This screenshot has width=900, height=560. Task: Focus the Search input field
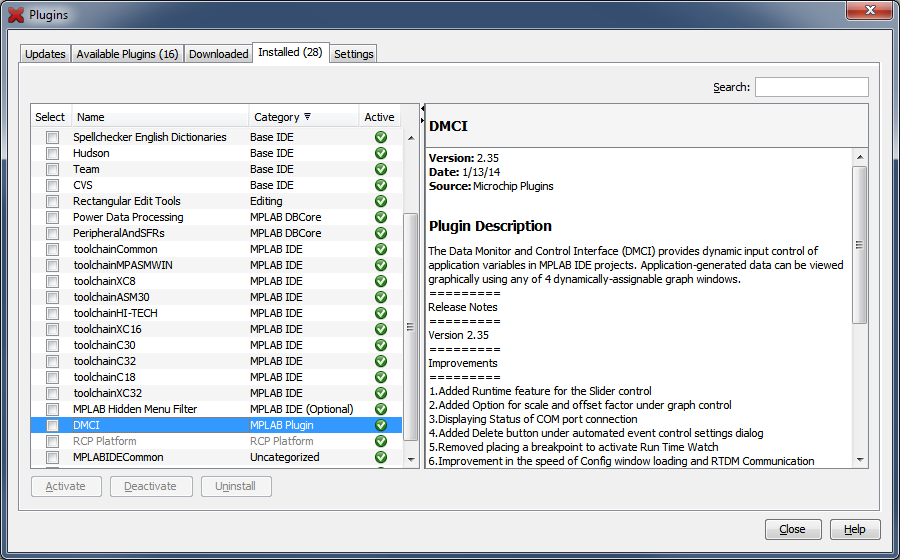coord(811,88)
